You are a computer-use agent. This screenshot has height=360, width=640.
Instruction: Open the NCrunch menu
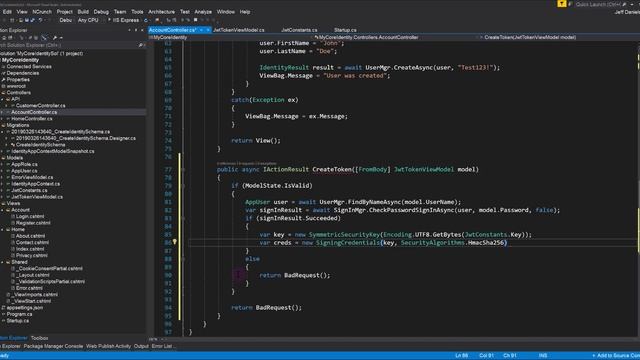(42, 12)
